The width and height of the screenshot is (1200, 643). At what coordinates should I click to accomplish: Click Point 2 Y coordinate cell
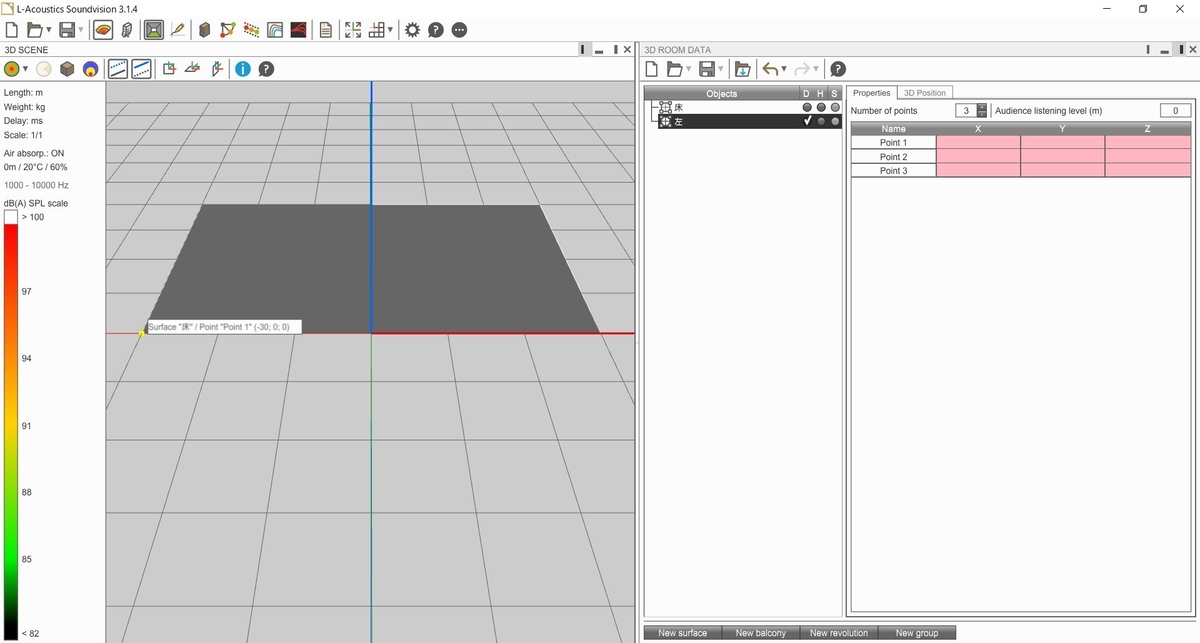click(1062, 157)
